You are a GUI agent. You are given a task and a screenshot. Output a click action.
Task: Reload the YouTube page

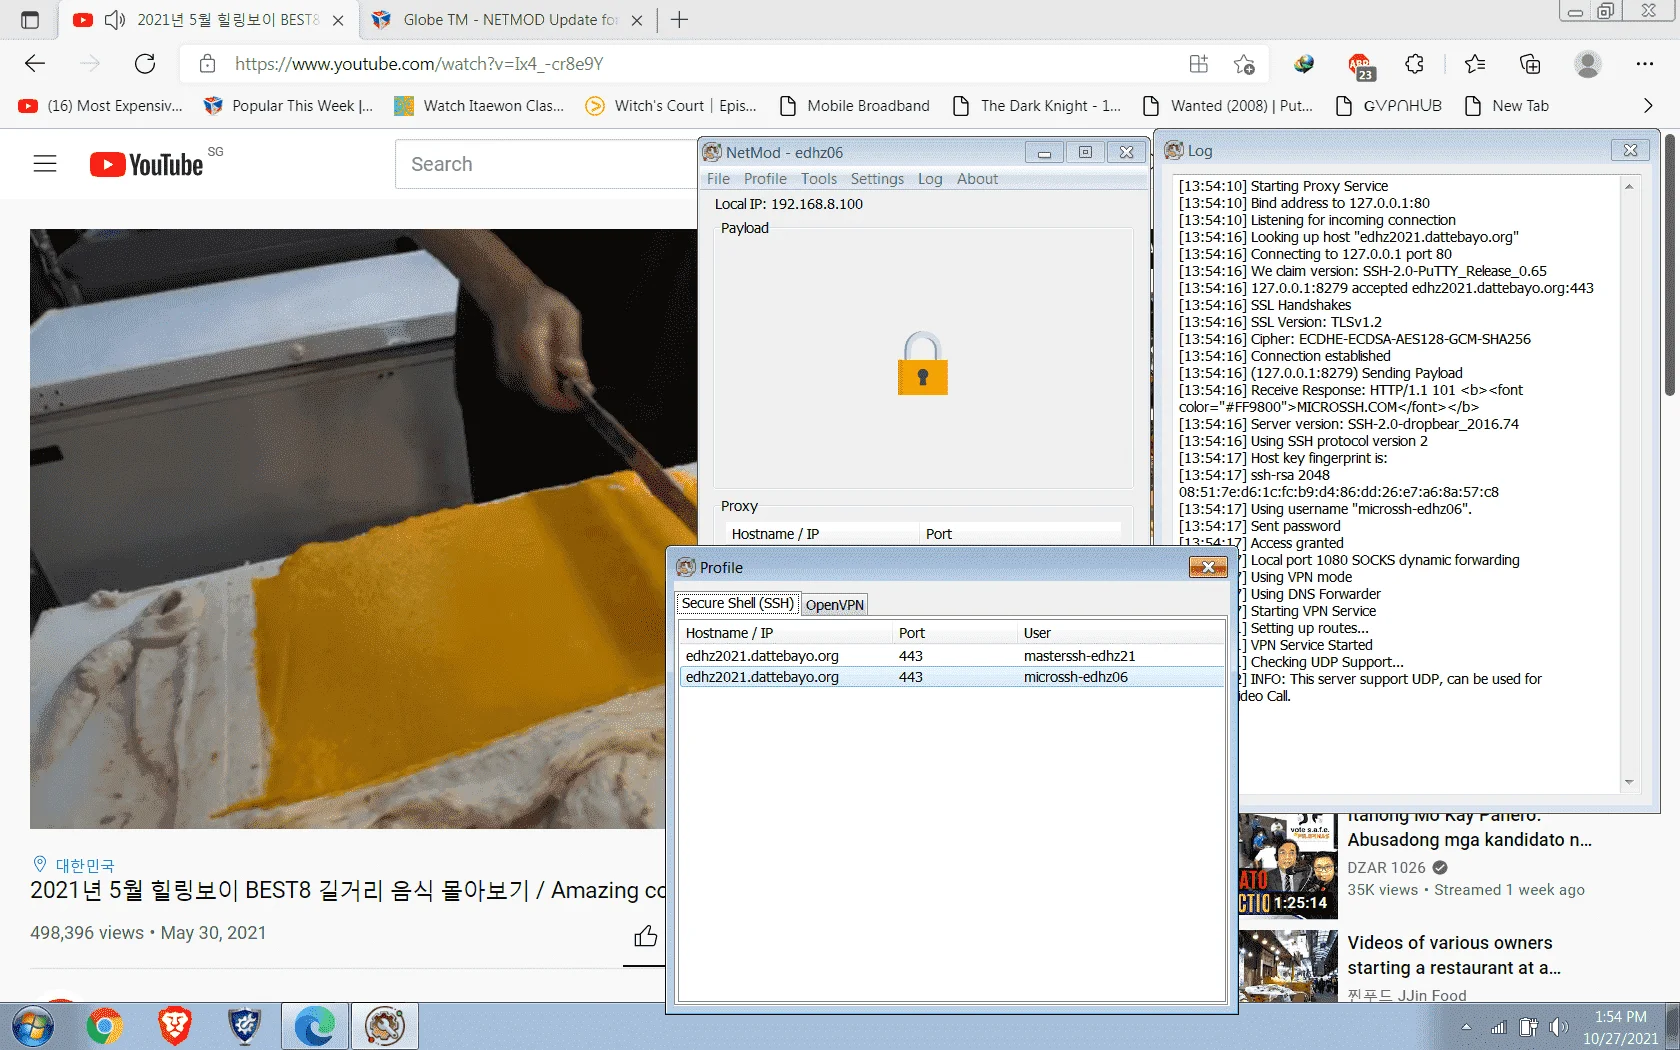145,64
